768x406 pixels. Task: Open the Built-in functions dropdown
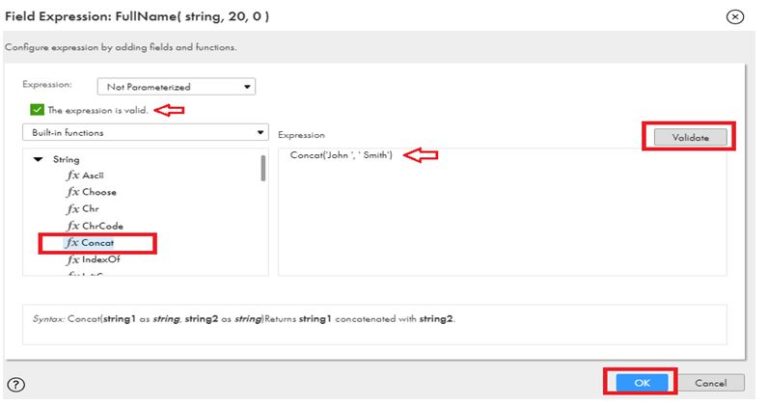click(x=145, y=133)
